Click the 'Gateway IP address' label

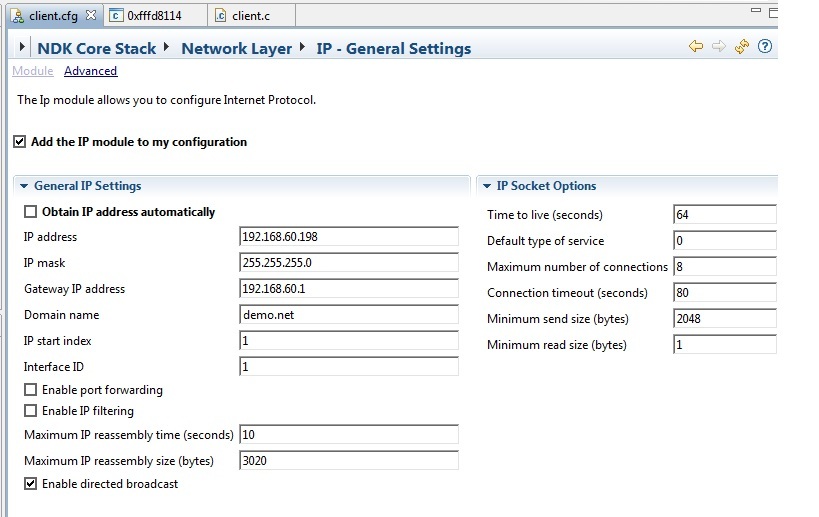click(75, 289)
